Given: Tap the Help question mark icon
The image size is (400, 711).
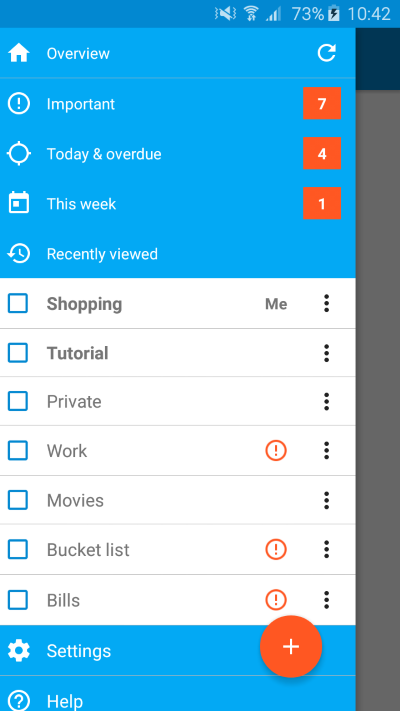Looking at the screenshot, I should 19,700.
